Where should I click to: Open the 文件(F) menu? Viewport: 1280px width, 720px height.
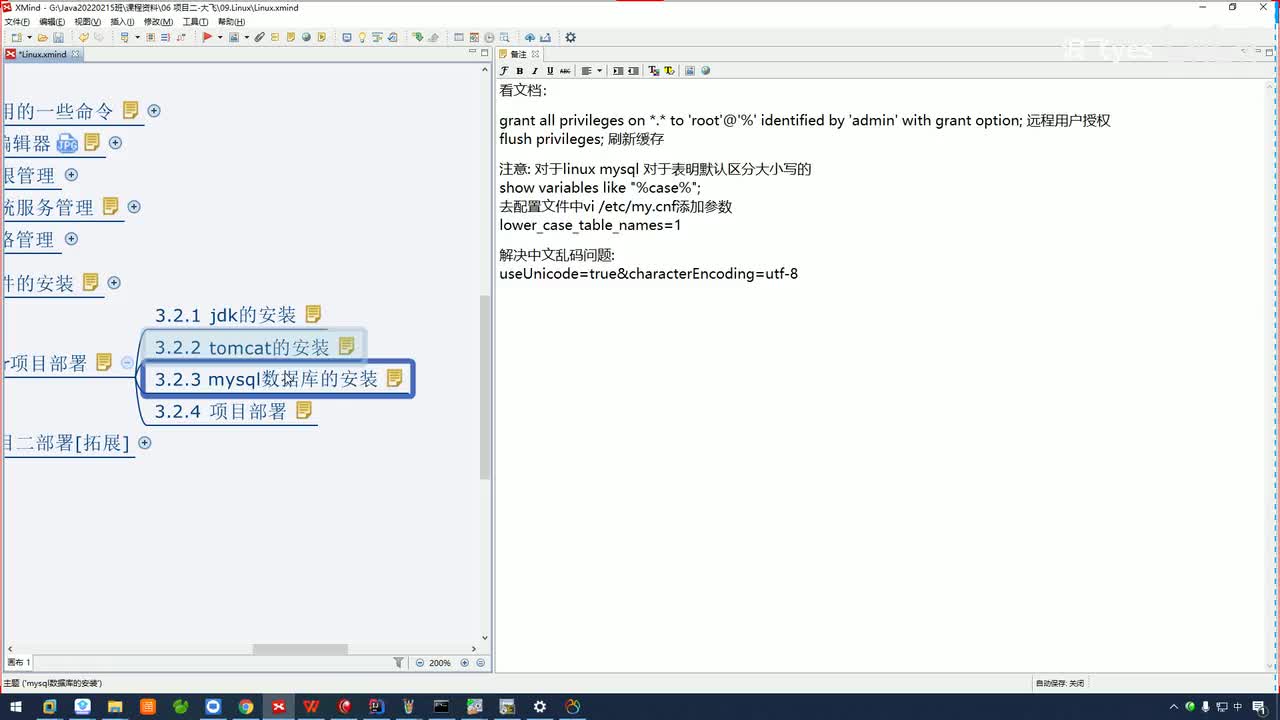[x=18, y=21]
